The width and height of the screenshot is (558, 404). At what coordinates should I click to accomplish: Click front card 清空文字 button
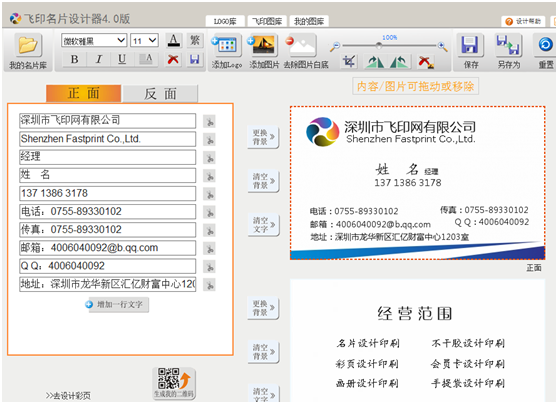[263, 225]
